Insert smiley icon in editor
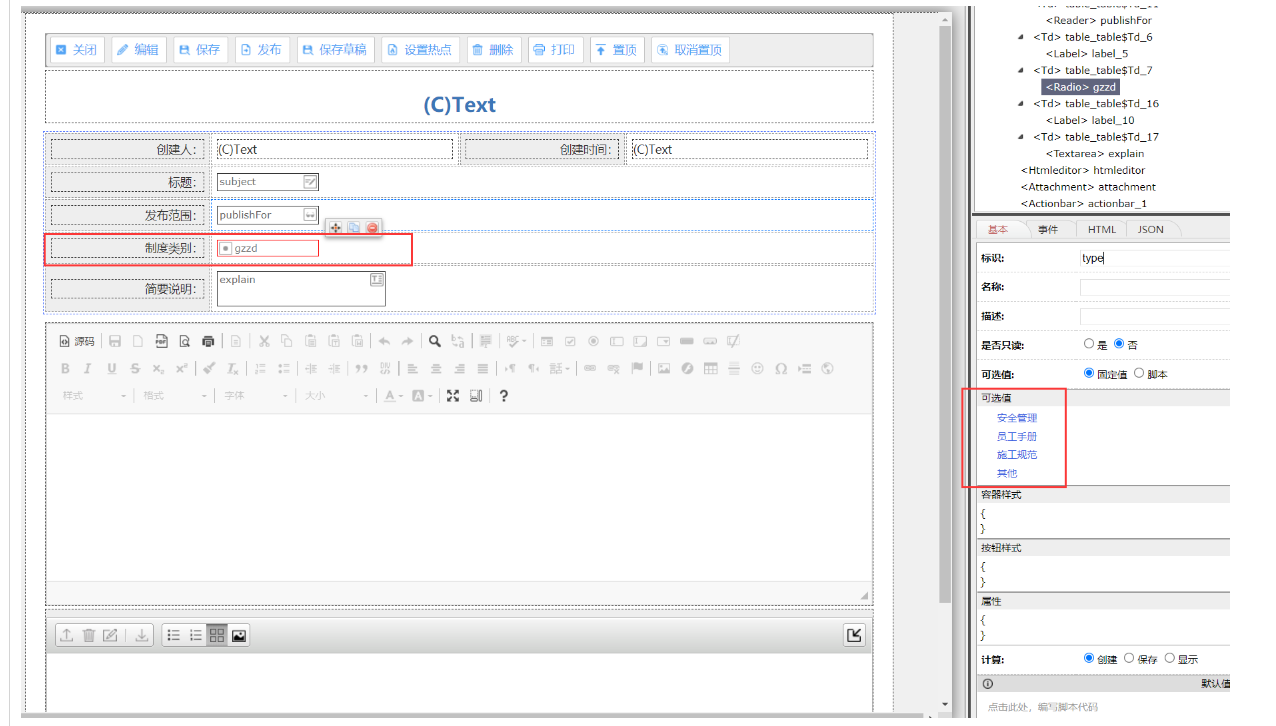1276x726 pixels. (x=758, y=368)
